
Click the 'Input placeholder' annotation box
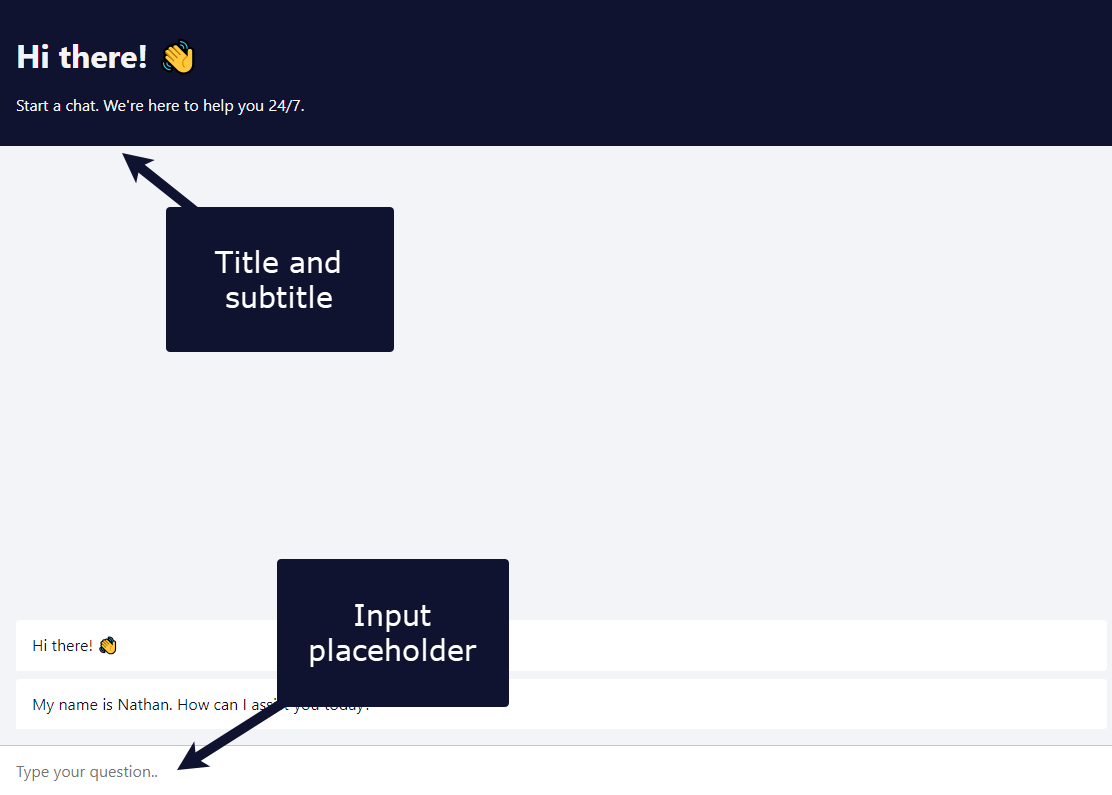point(392,632)
